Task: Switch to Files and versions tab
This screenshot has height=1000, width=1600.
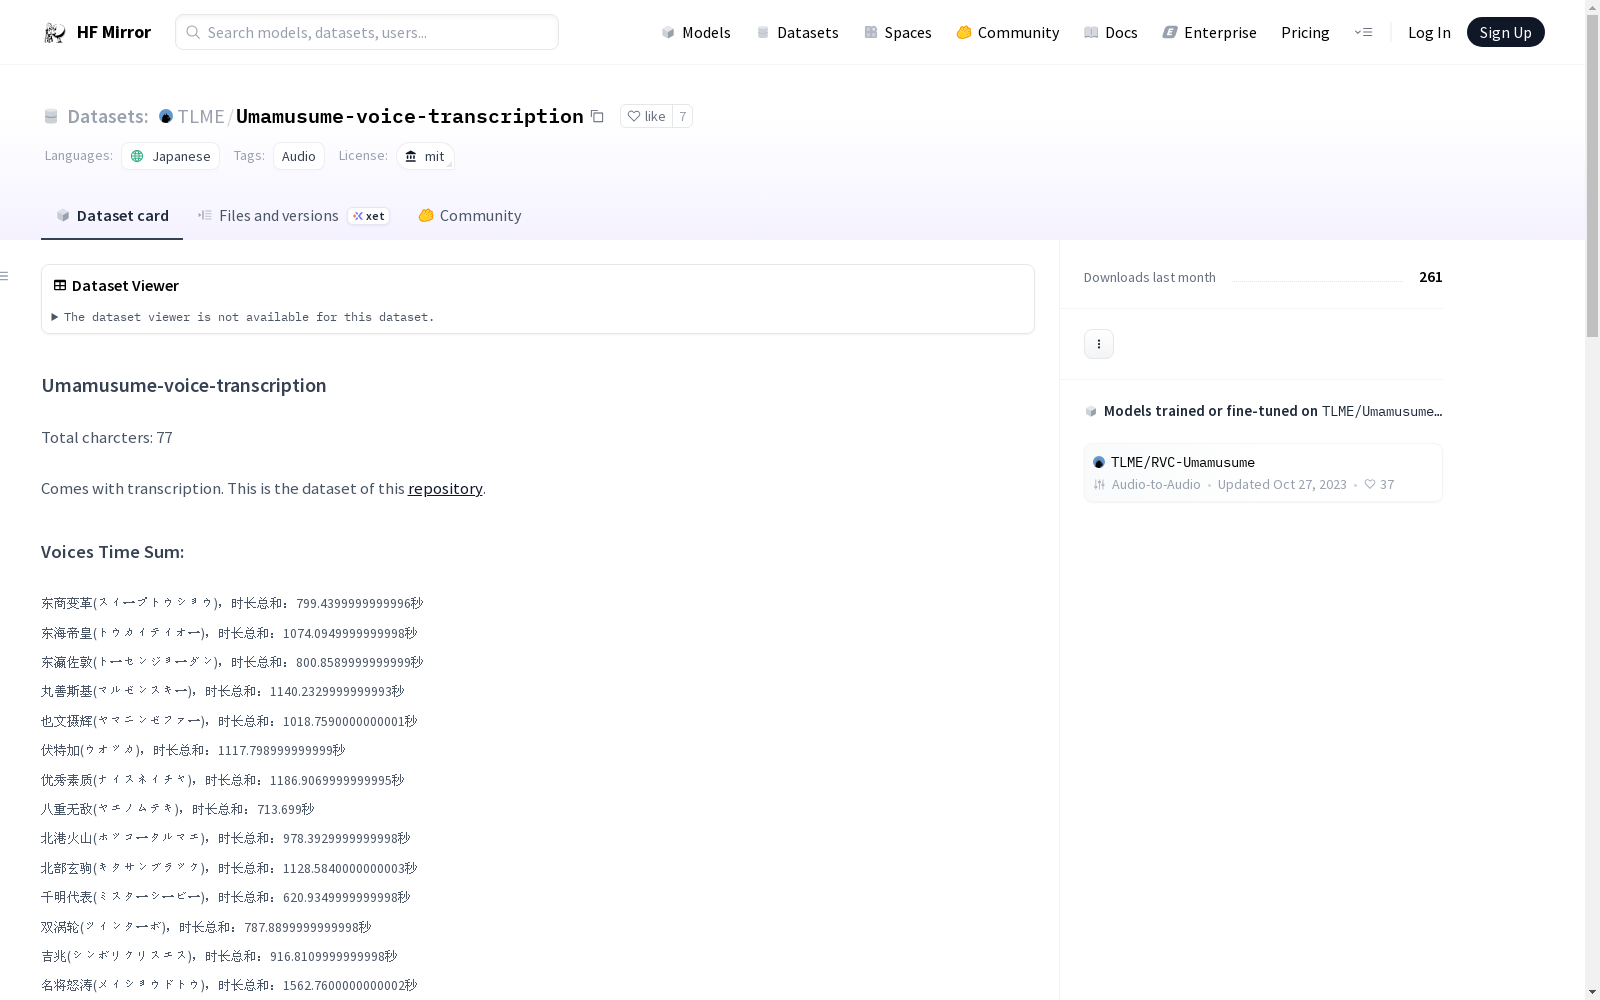Action: (293, 216)
